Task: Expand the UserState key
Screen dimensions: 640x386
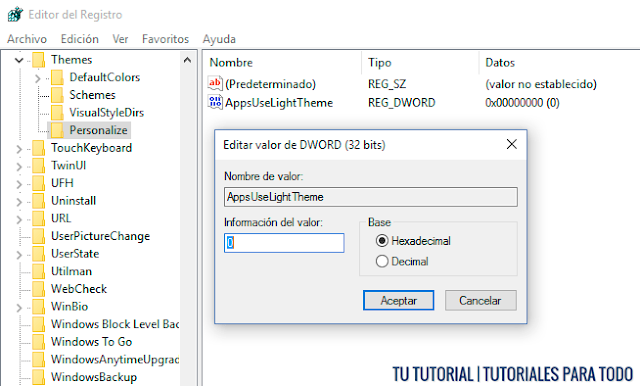Action: tap(19, 255)
